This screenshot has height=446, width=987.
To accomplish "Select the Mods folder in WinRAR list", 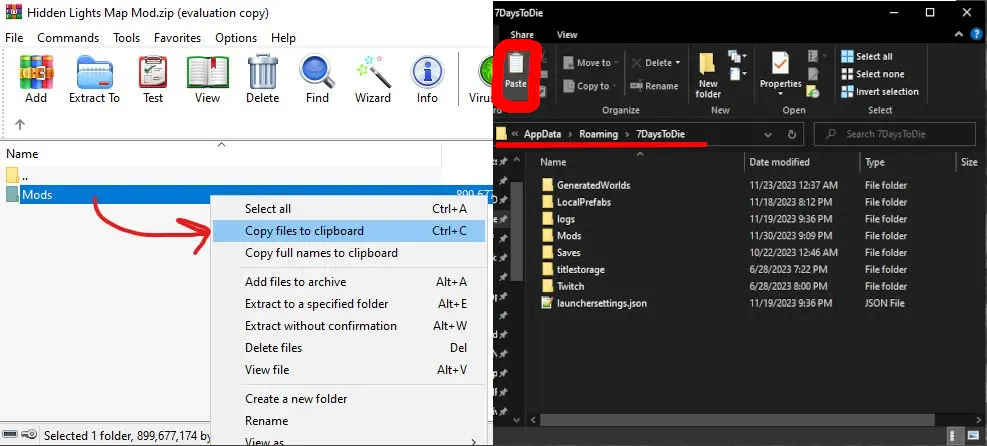I will pos(246,195).
